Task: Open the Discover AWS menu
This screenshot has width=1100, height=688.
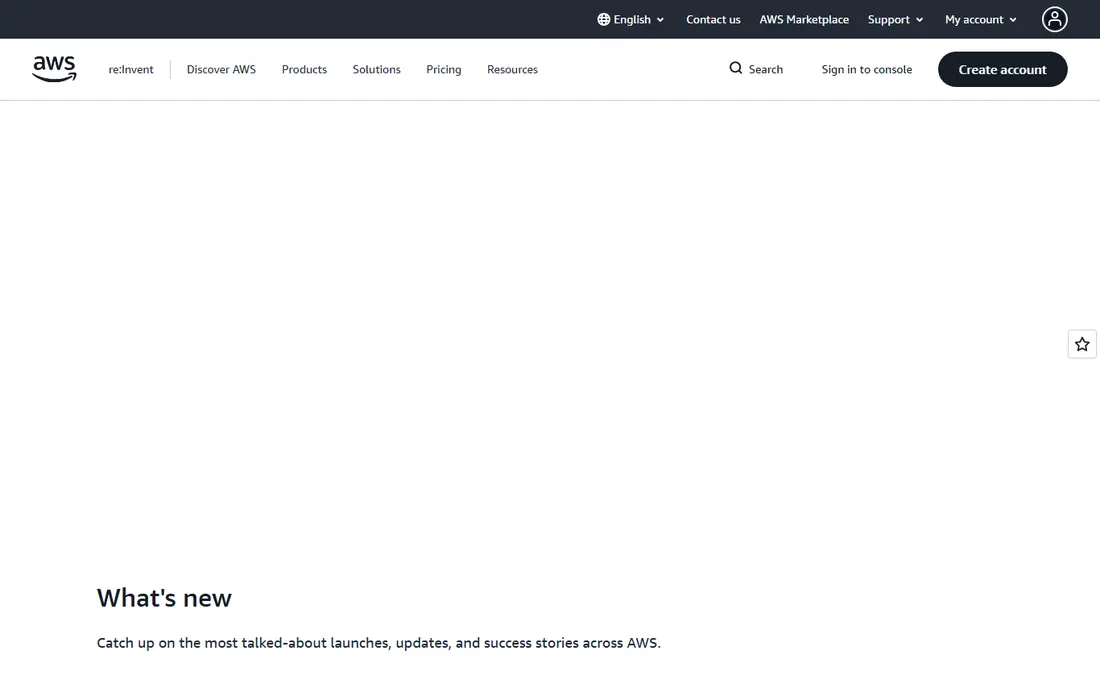Action: [221, 69]
